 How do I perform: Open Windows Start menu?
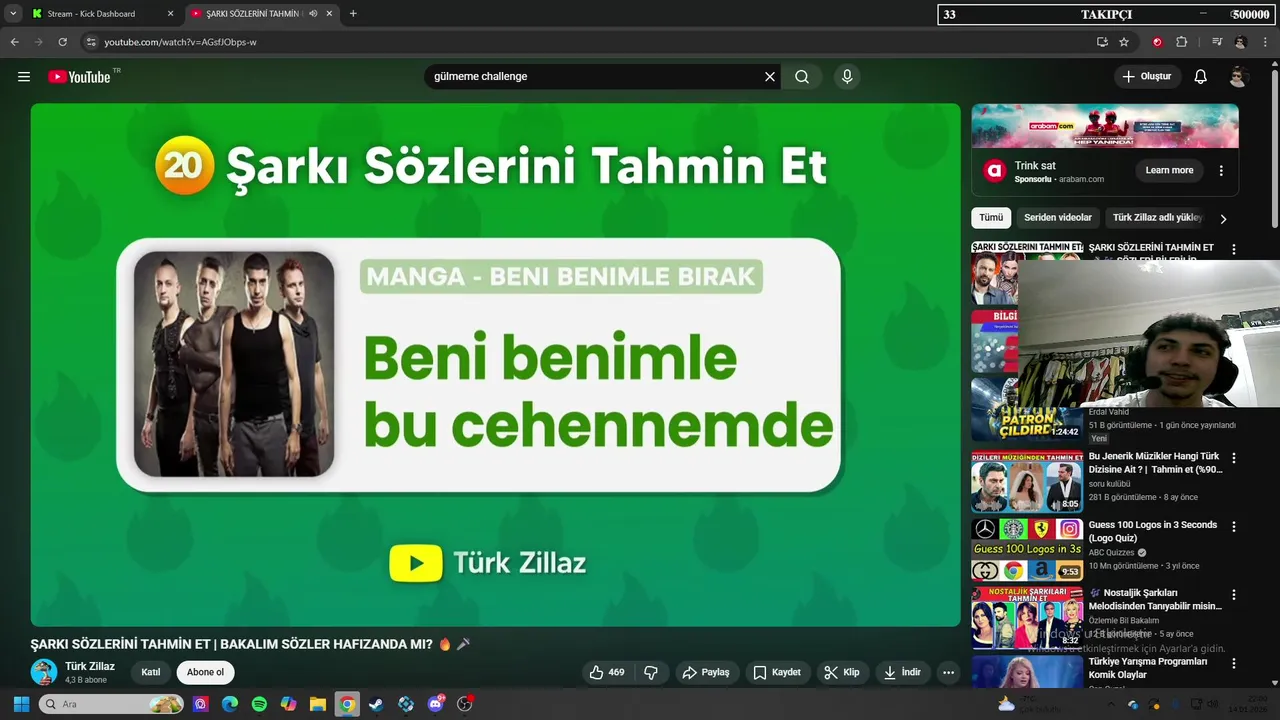[21, 704]
